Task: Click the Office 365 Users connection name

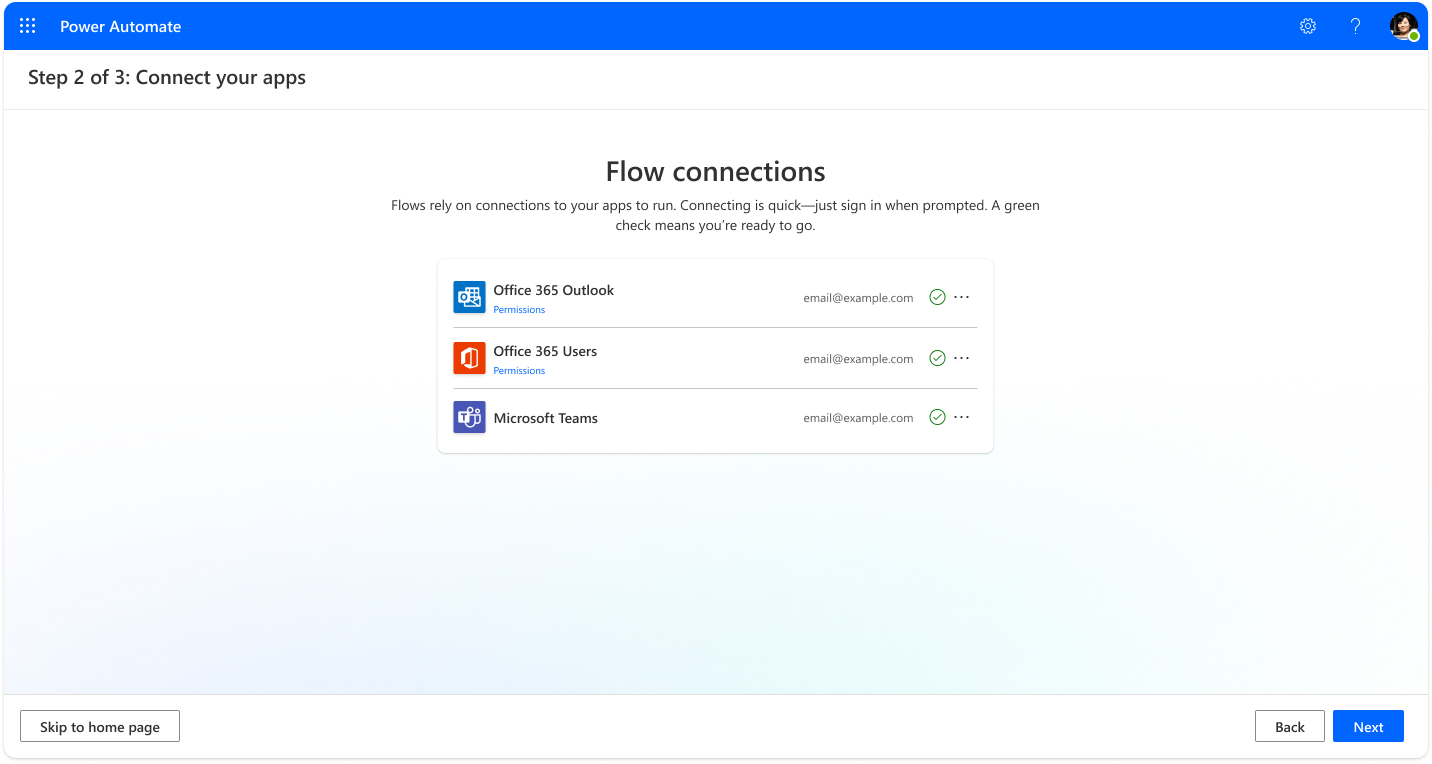Action: (x=545, y=351)
